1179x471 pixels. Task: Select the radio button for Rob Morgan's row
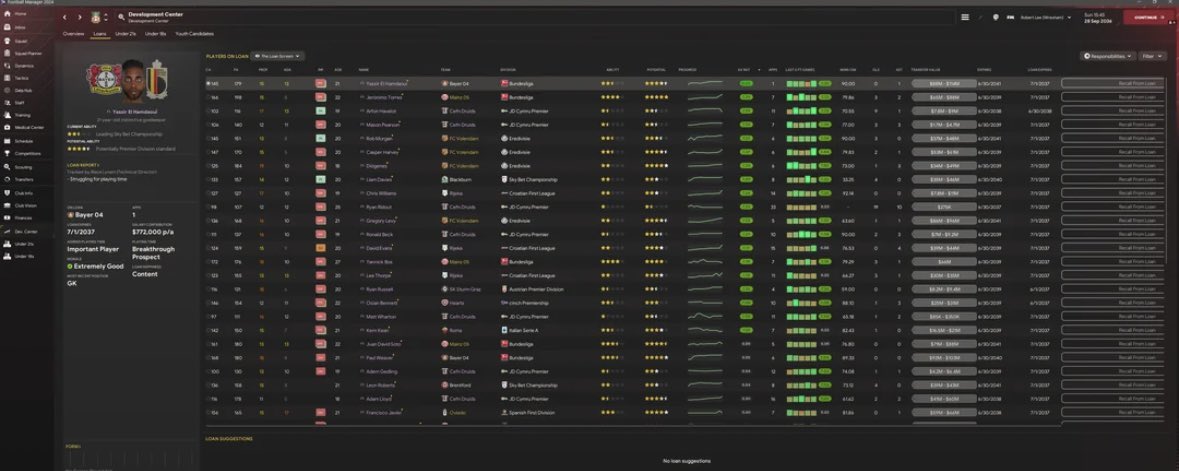point(208,138)
